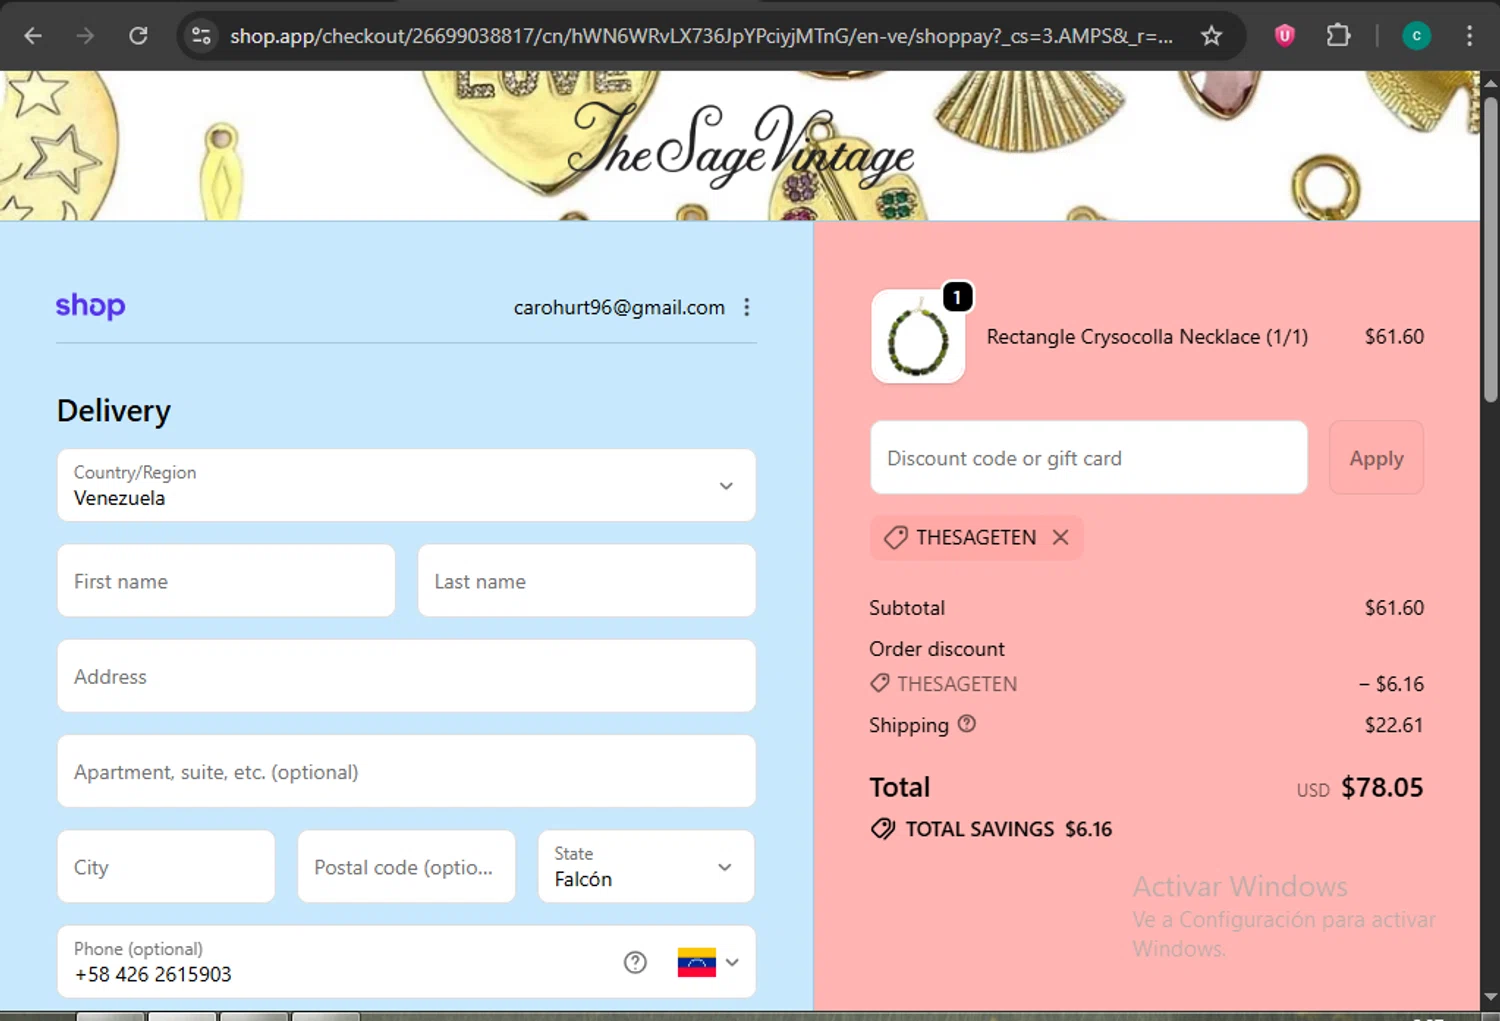Open the Venezuela flag phone country selector
The height and width of the screenshot is (1021, 1500).
708,962
